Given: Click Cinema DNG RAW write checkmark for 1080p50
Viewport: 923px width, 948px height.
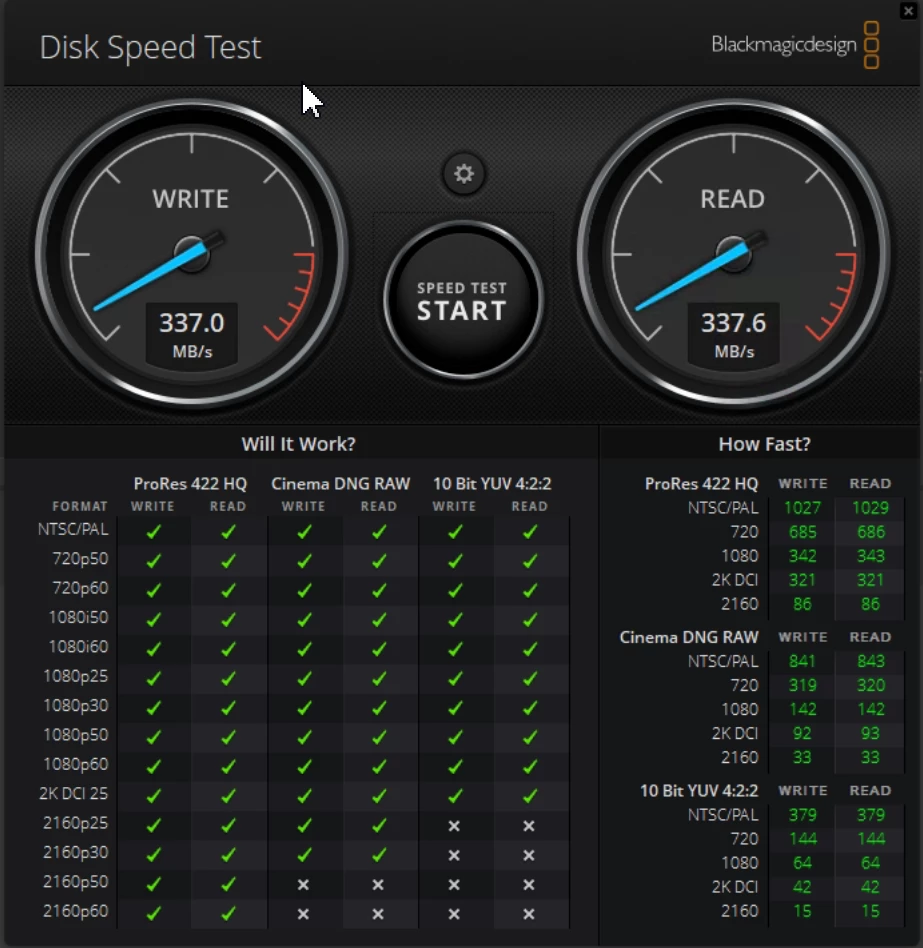Looking at the screenshot, I should click(304, 737).
